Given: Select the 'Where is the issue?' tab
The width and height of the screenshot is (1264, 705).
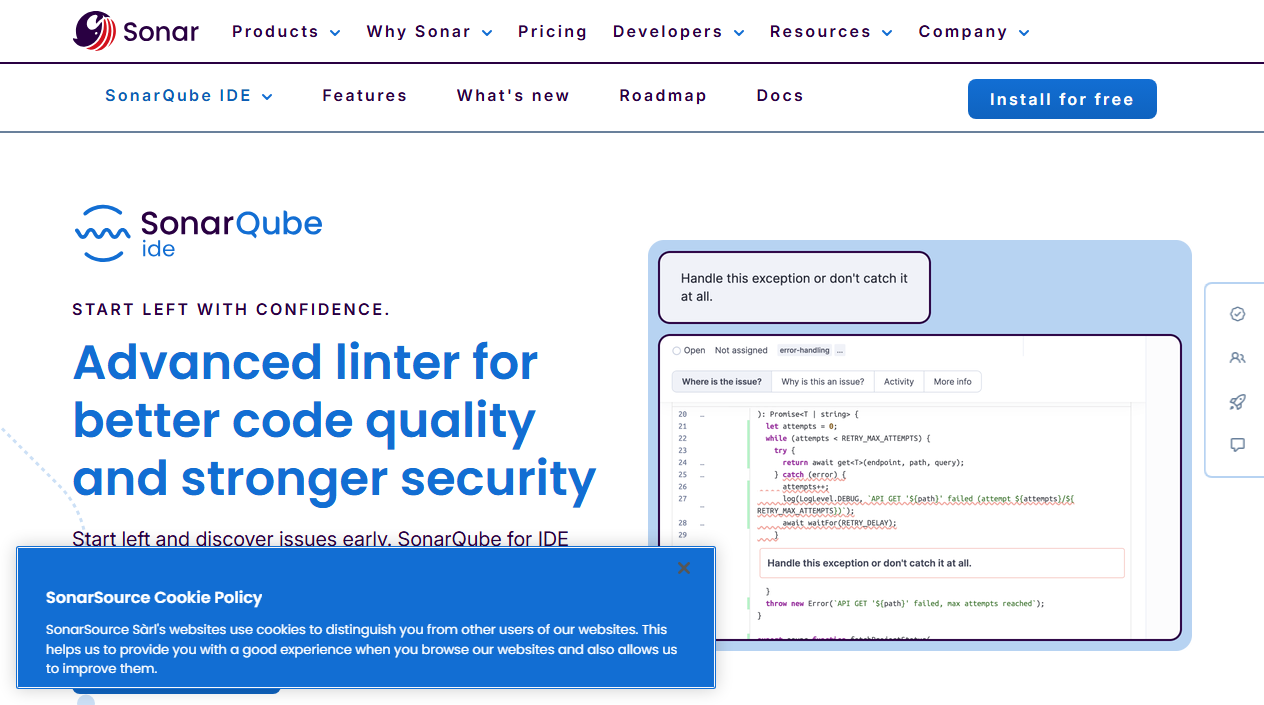Looking at the screenshot, I should coord(722,382).
